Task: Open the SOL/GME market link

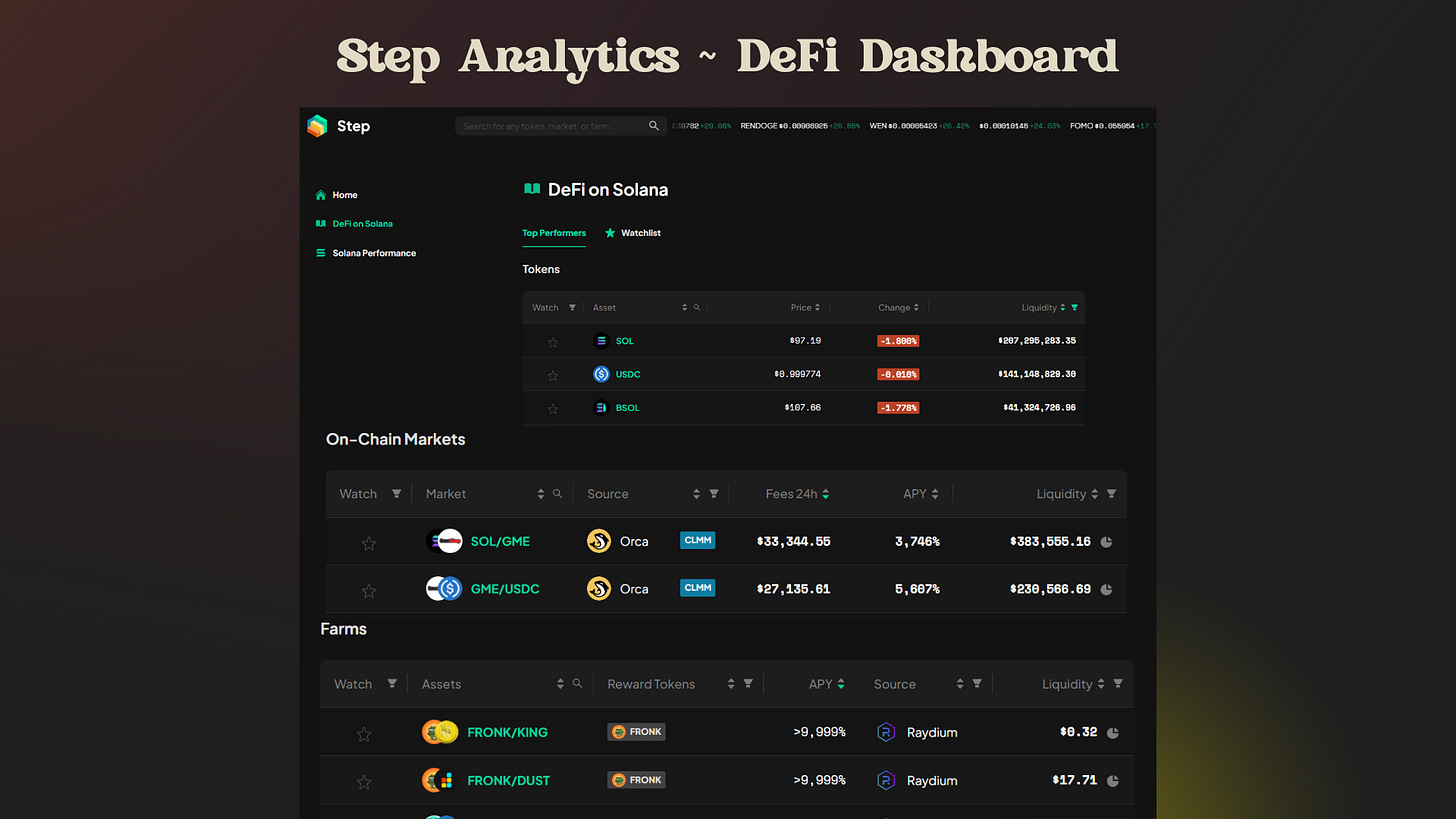Action: (x=500, y=541)
